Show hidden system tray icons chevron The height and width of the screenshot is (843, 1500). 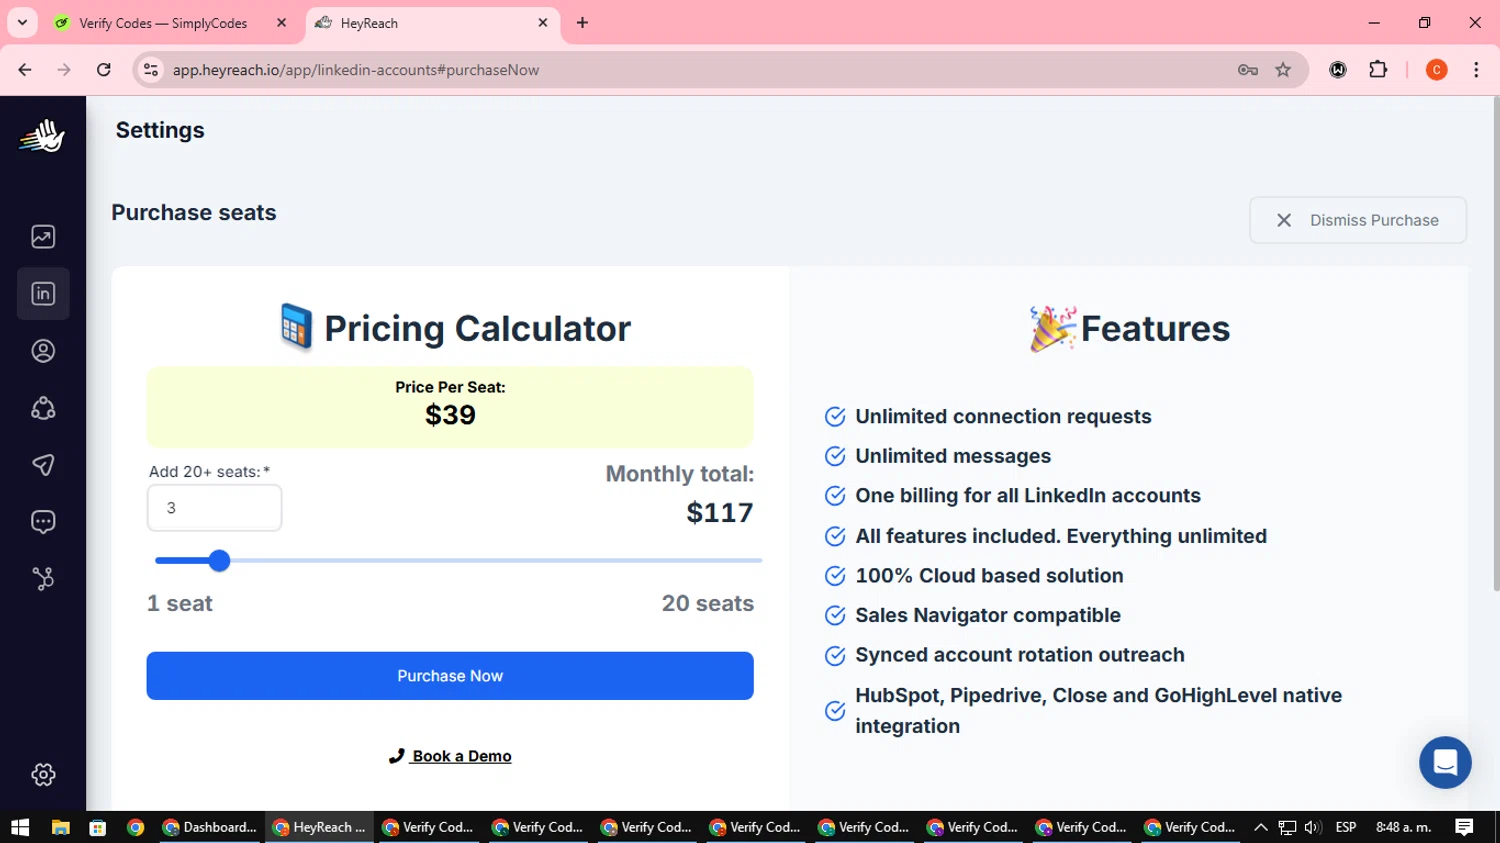coord(1260,827)
